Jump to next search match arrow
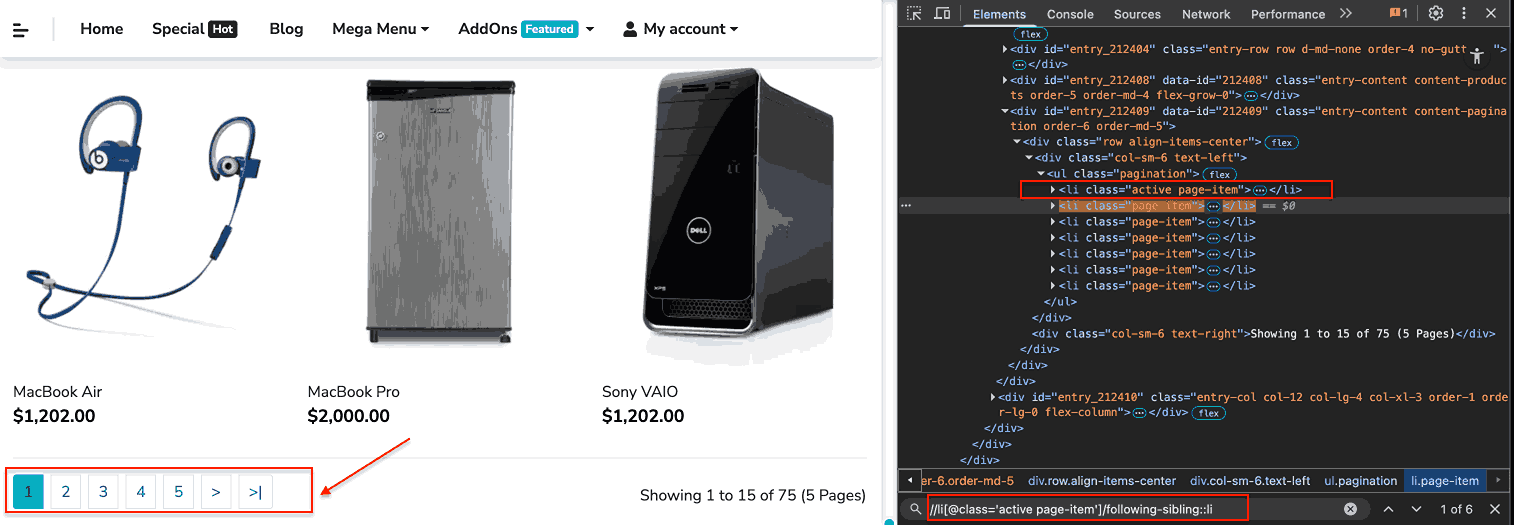Image resolution: width=1514 pixels, height=525 pixels. (x=1416, y=509)
